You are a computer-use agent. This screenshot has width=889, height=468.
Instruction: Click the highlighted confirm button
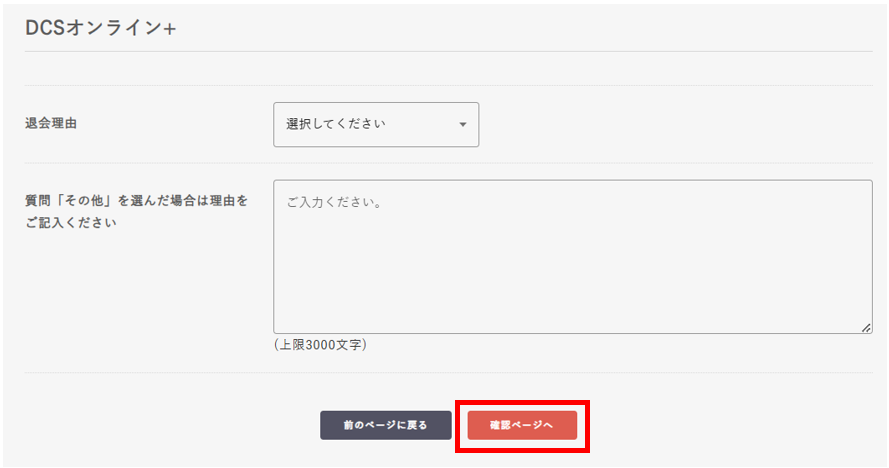[522, 425]
